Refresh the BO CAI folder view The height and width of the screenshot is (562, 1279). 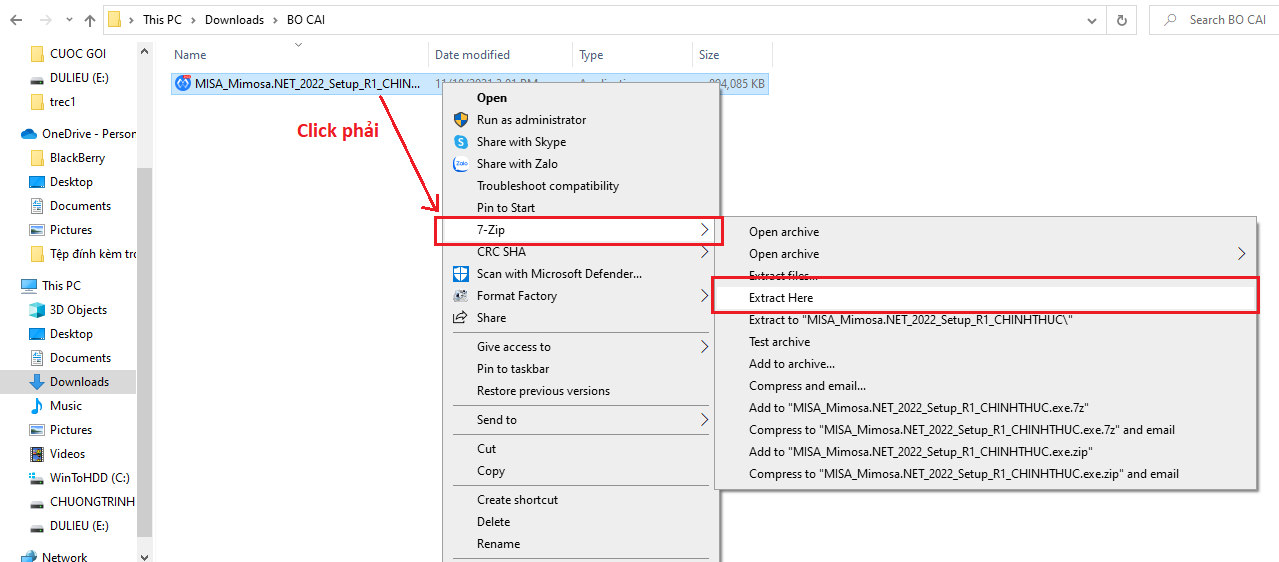pyautogui.click(x=1122, y=19)
